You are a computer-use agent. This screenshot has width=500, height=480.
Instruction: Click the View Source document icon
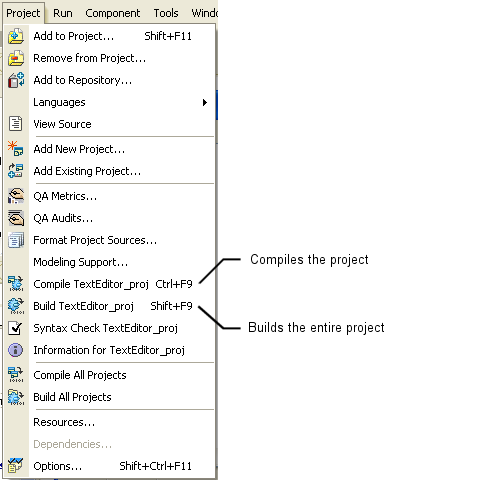coord(16,124)
